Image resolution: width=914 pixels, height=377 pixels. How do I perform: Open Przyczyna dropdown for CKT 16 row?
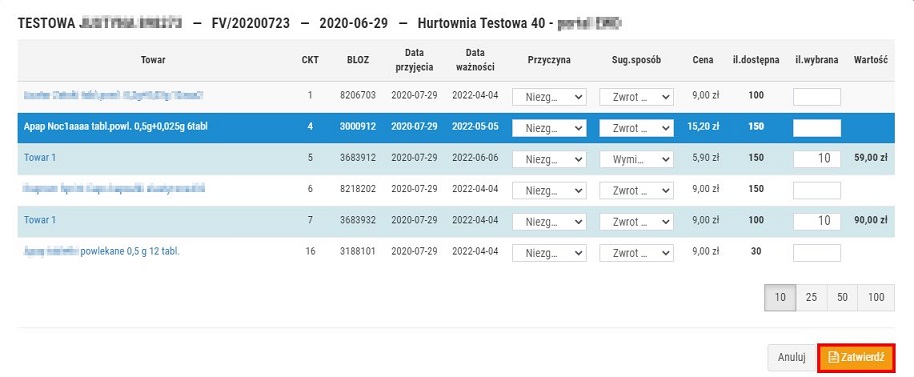click(x=549, y=253)
